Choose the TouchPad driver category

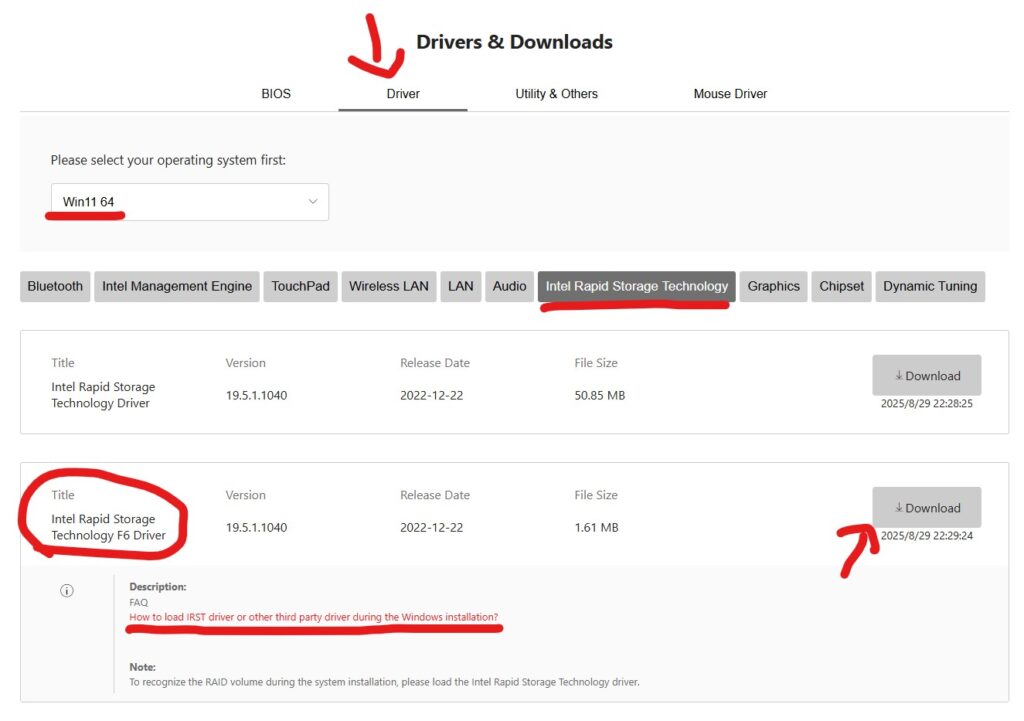[x=300, y=286]
